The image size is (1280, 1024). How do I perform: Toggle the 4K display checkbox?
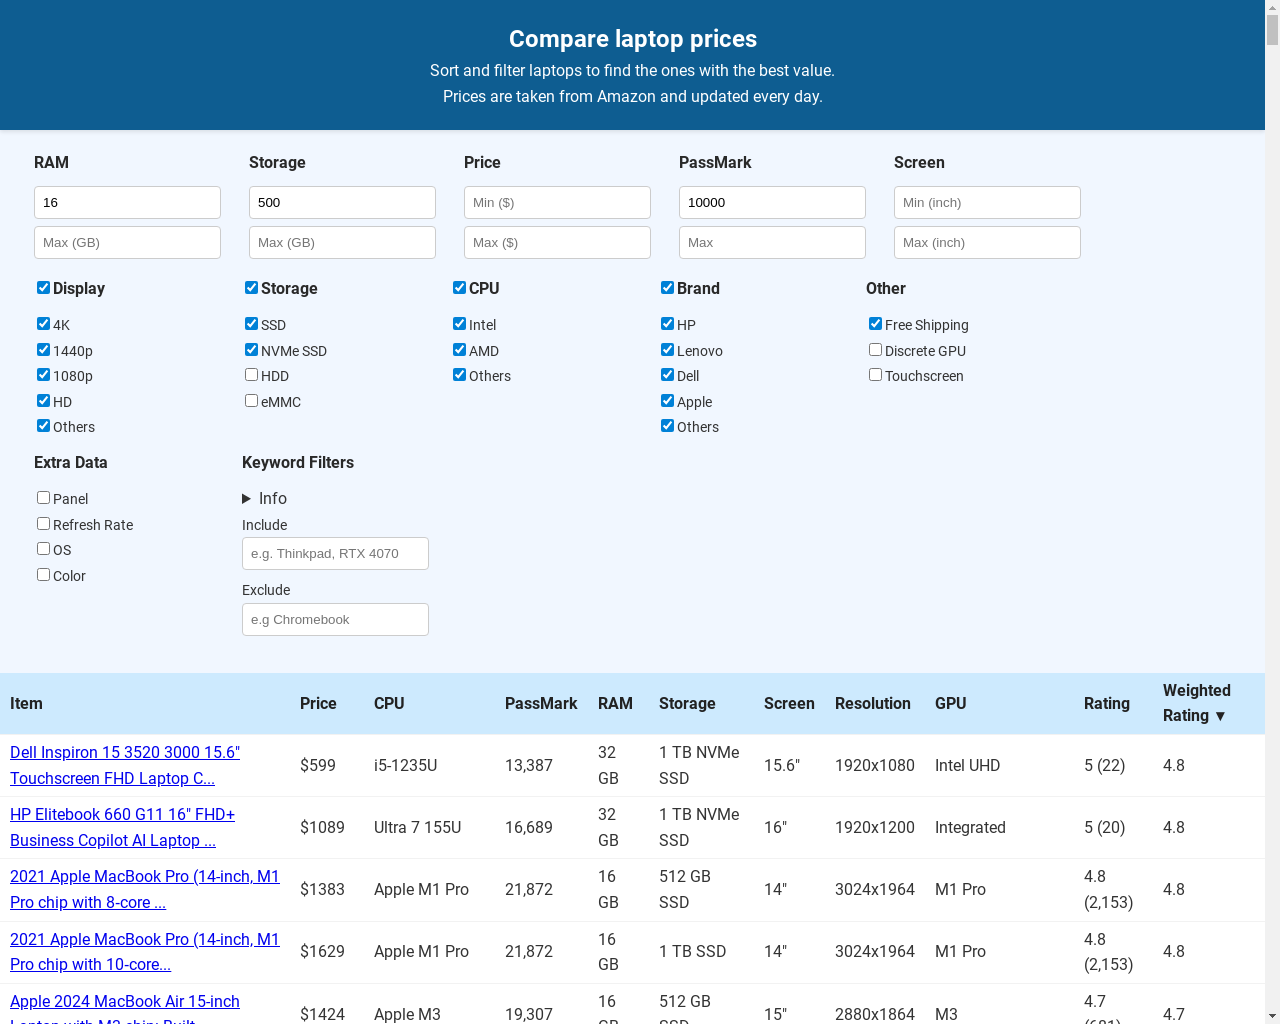43,324
